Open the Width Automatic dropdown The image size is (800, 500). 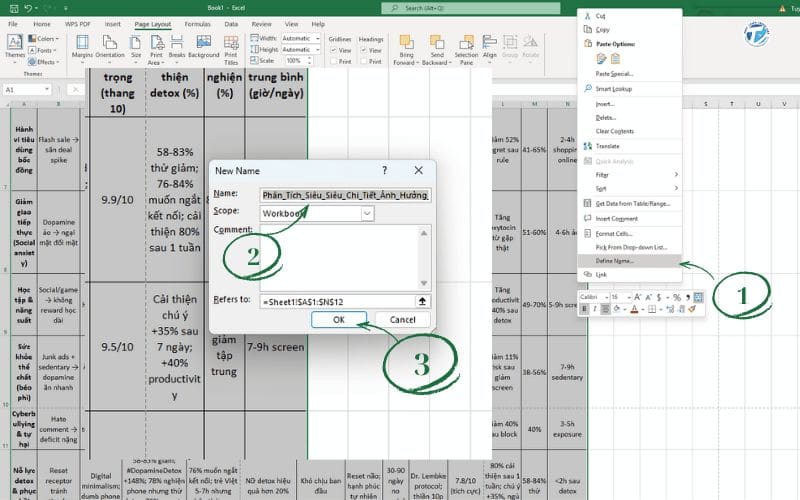coord(317,38)
